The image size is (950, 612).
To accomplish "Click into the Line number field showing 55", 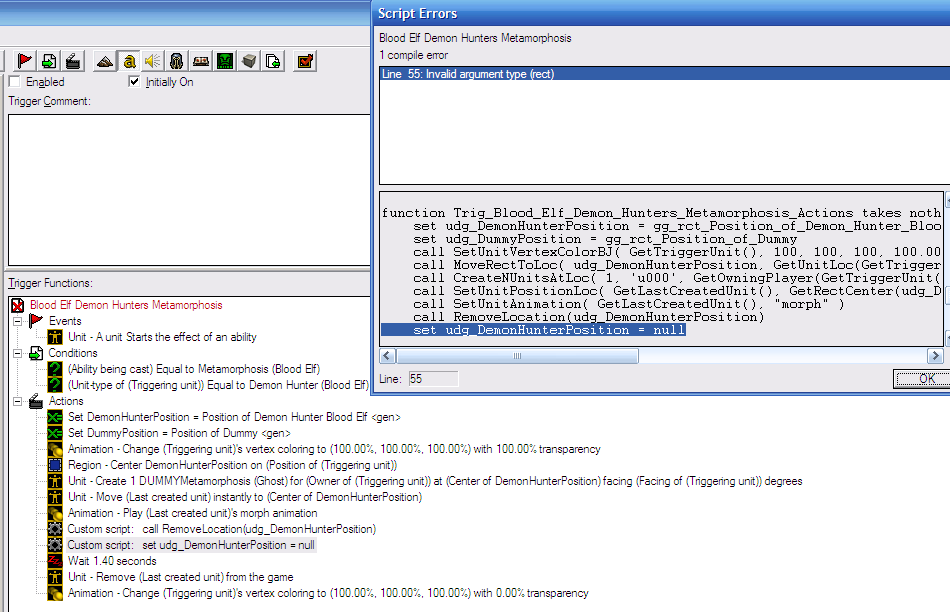I will tap(433, 379).
